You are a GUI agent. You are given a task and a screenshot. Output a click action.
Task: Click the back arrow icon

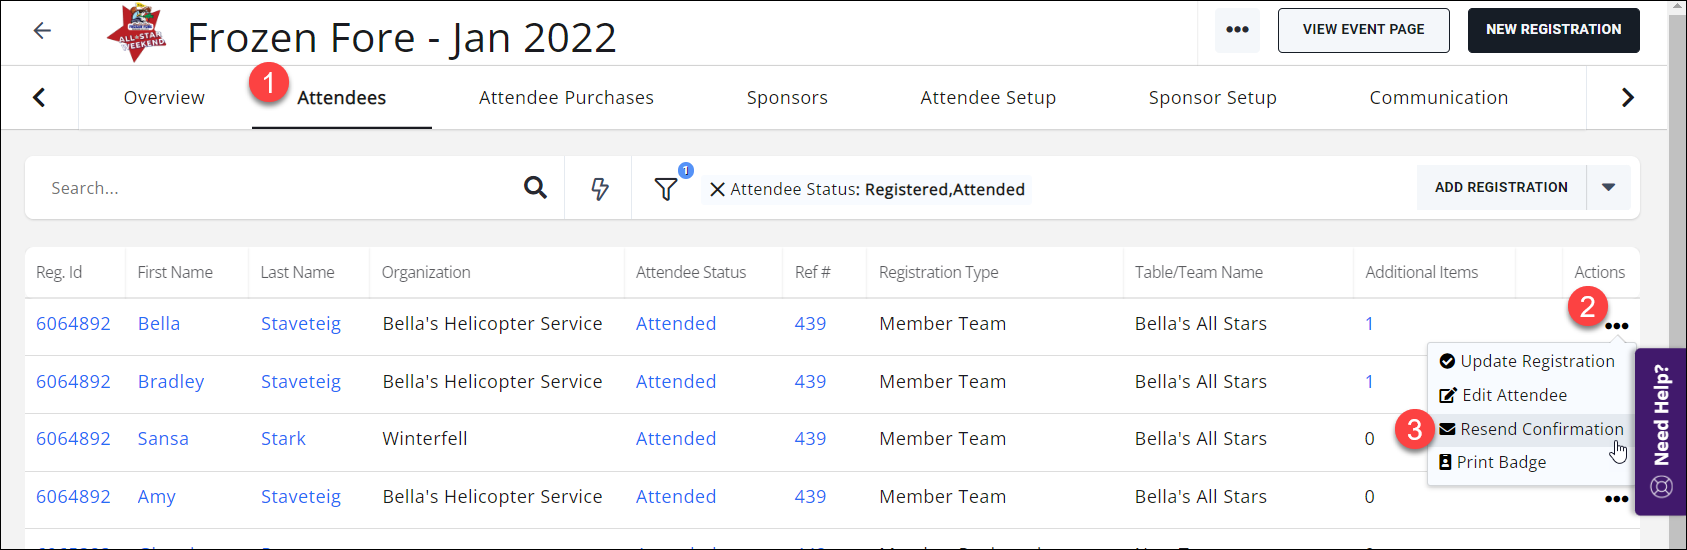pos(42,31)
